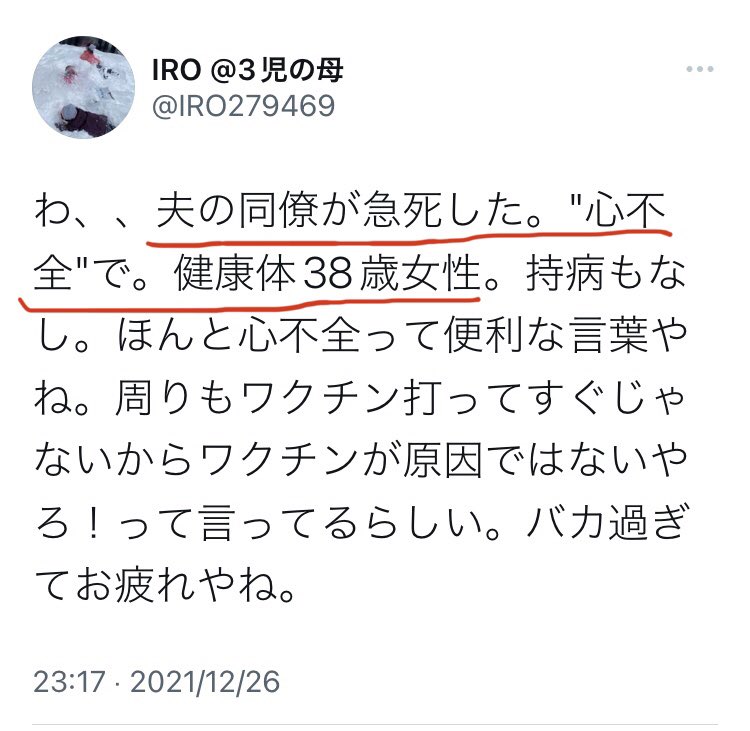Open profile via display name IRO @3児の母
Screen dimensions: 750x731
247,70
